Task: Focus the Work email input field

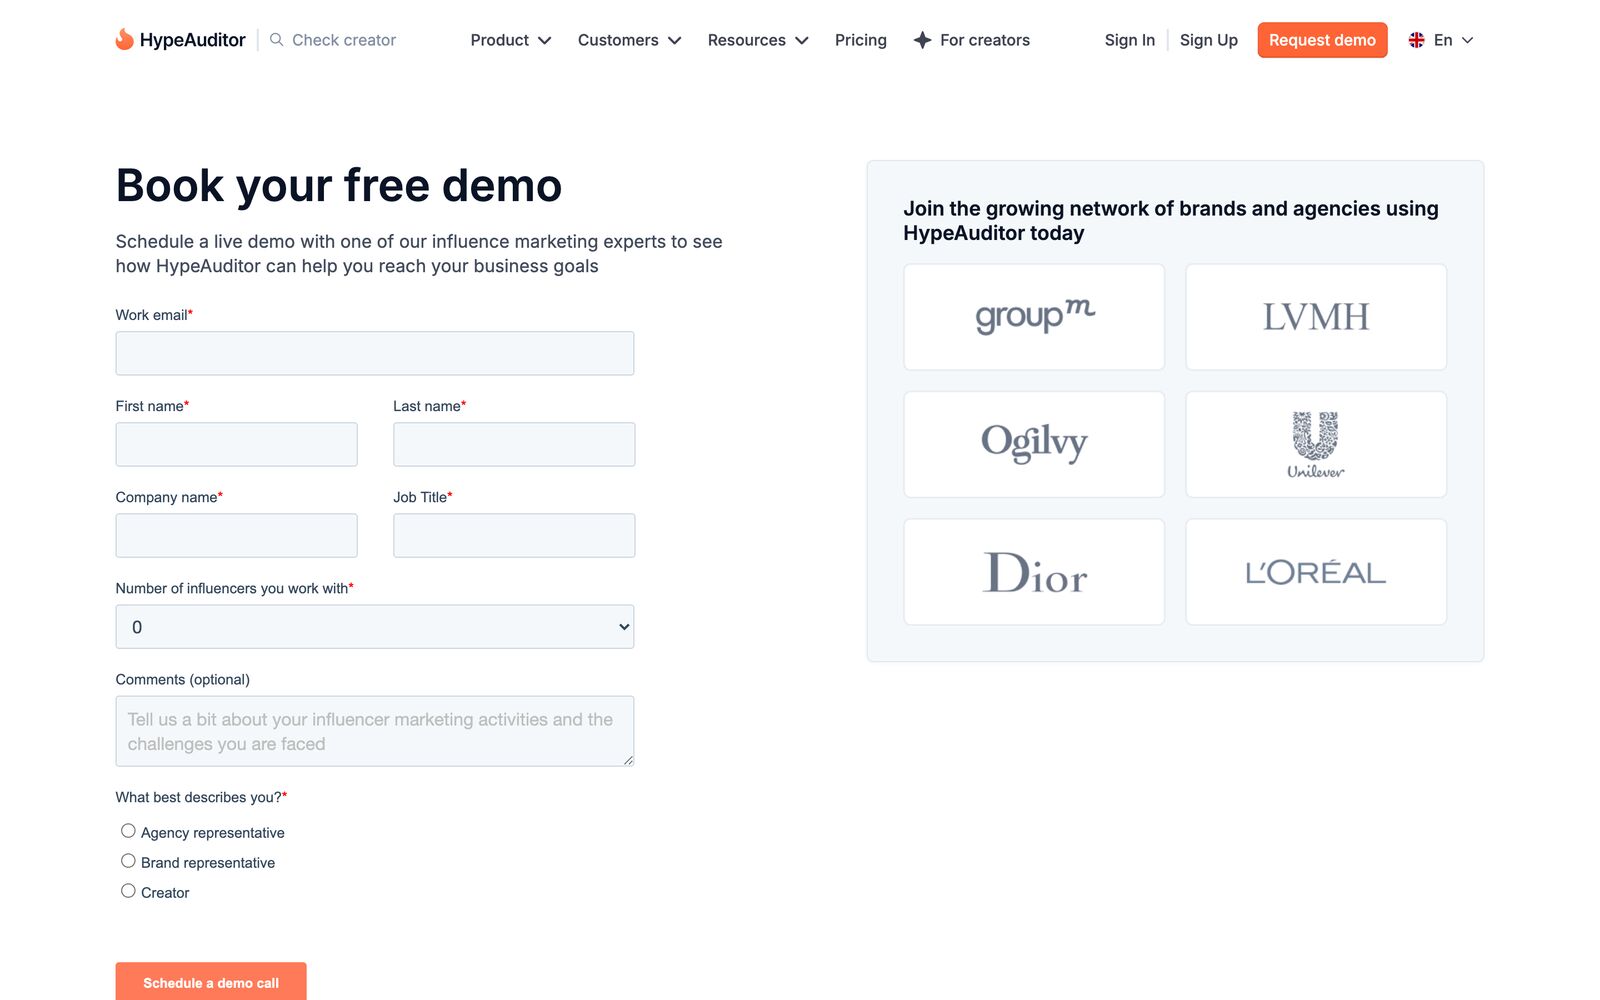Action: (x=375, y=354)
